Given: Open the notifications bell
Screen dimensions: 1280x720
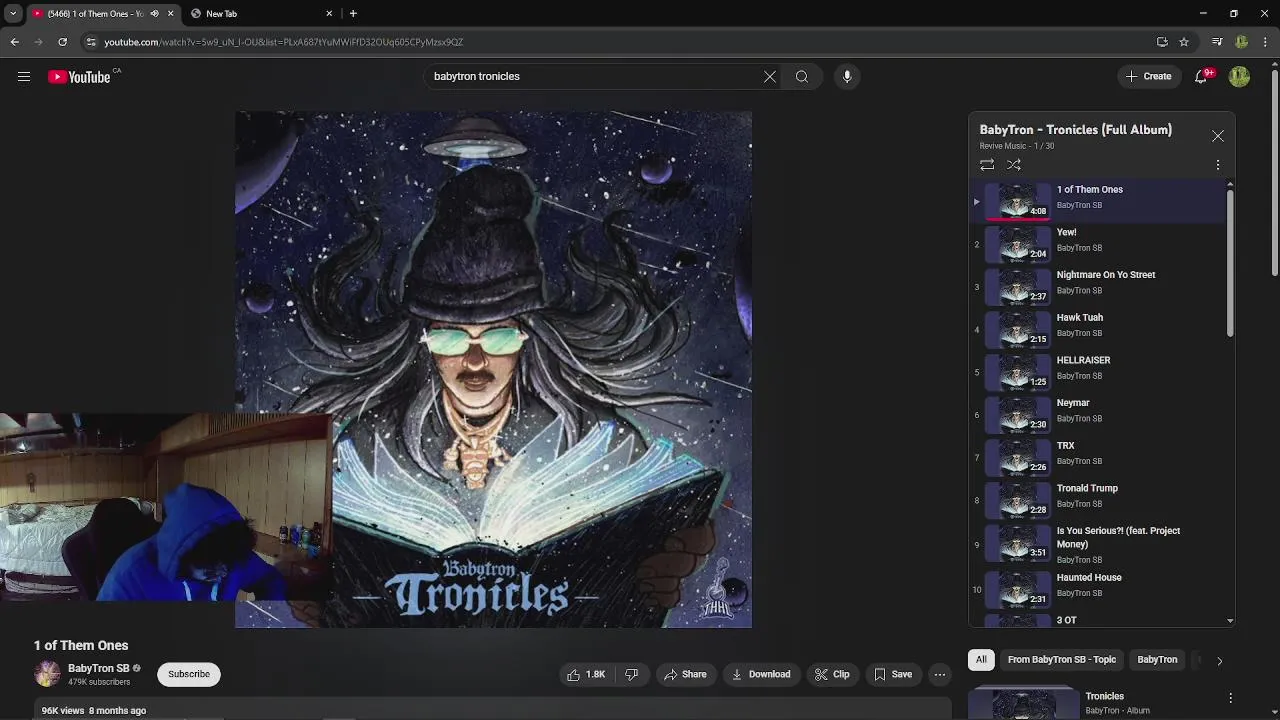Looking at the screenshot, I should [x=1201, y=76].
